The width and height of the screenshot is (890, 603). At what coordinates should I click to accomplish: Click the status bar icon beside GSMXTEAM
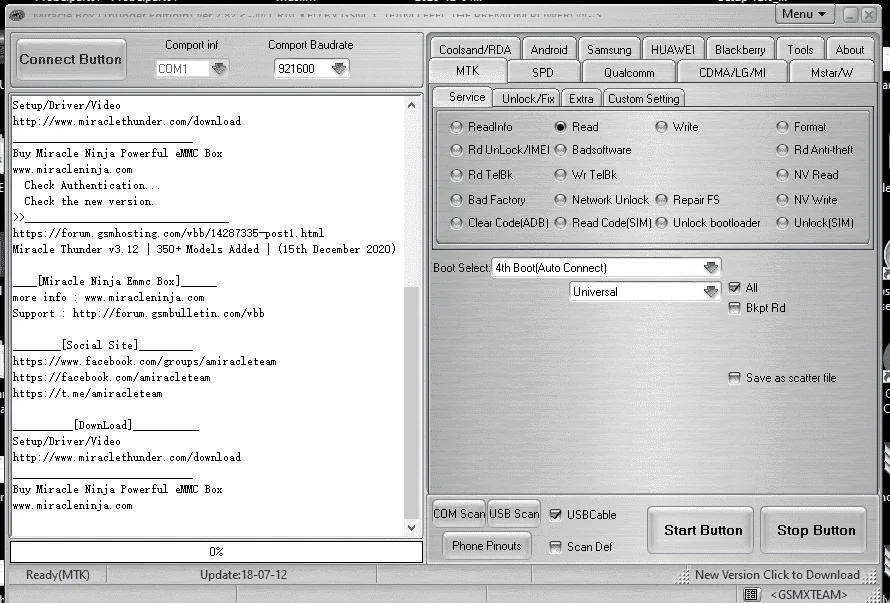751,594
